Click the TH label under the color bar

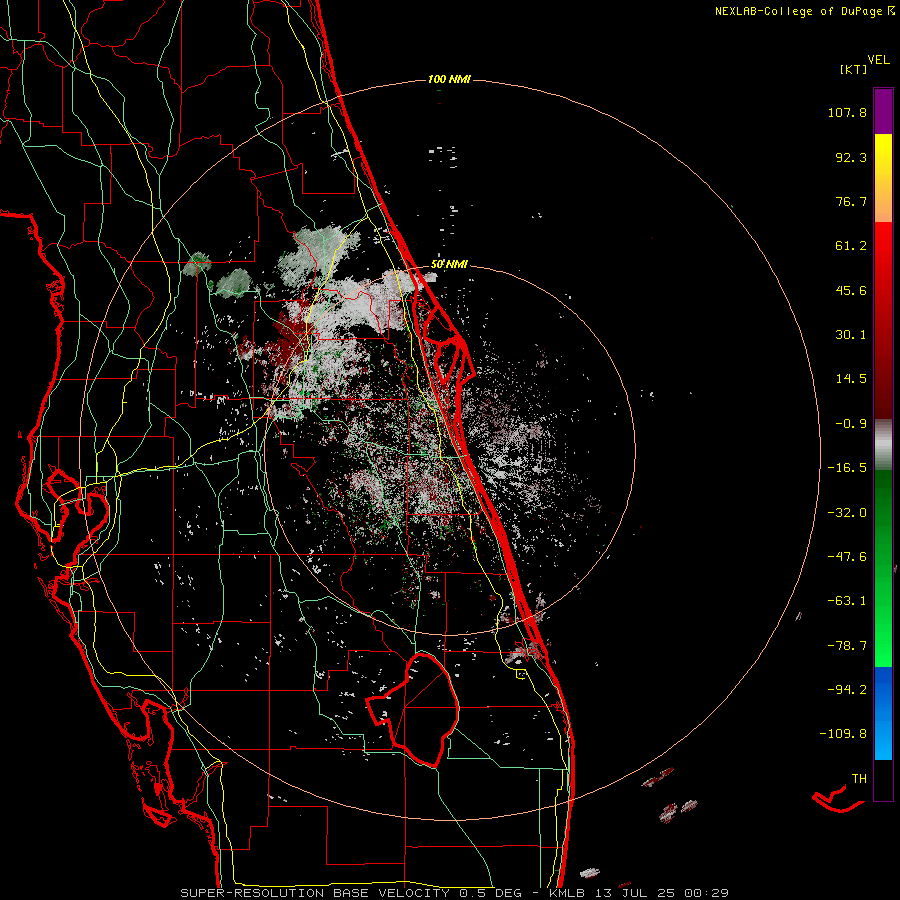859,779
